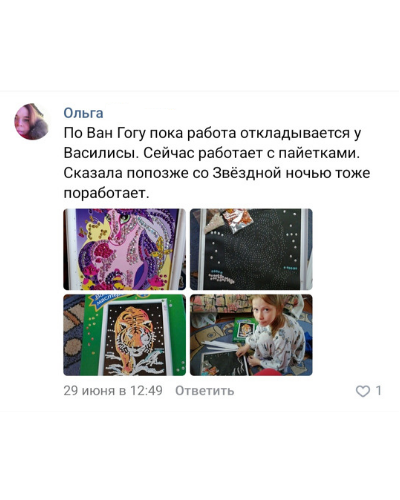Screen dimensions: 400x500
Task: Click the 29 июня в 12:49 timestamp
Action: (x=113, y=391)
